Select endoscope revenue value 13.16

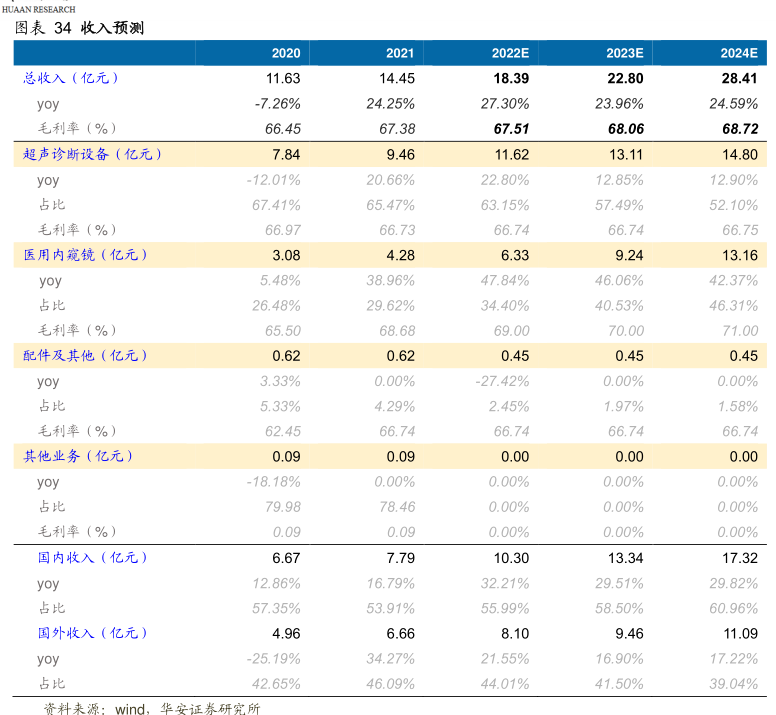[x=740, y=255]
